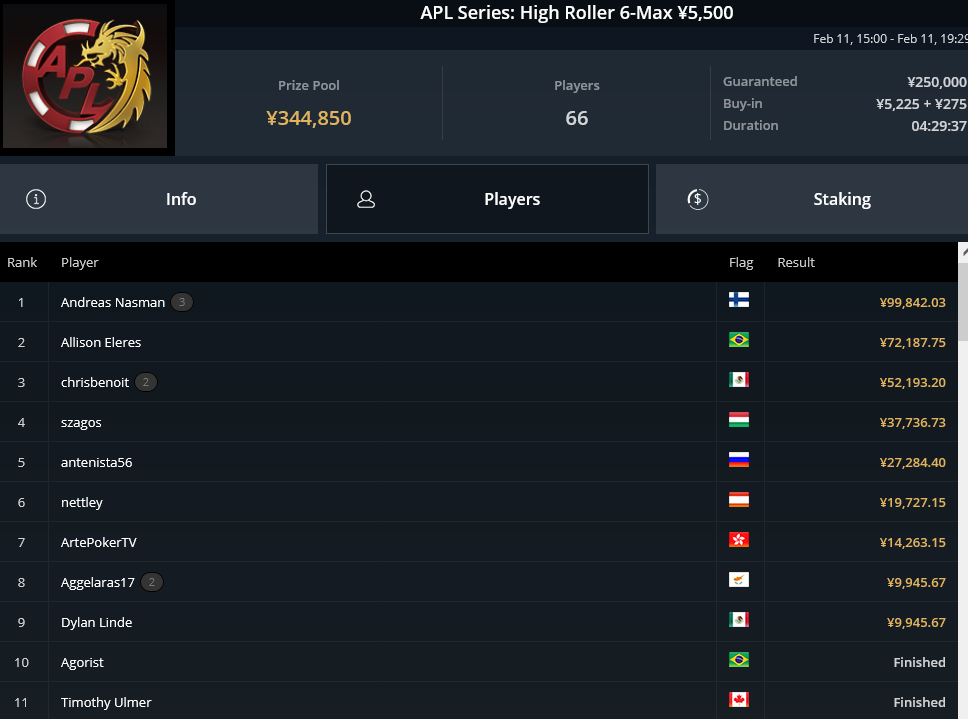968x719 pixels.
Task: Click the Cyprus flag beside Aggelaras17
Action: click(x=739, y=580)
